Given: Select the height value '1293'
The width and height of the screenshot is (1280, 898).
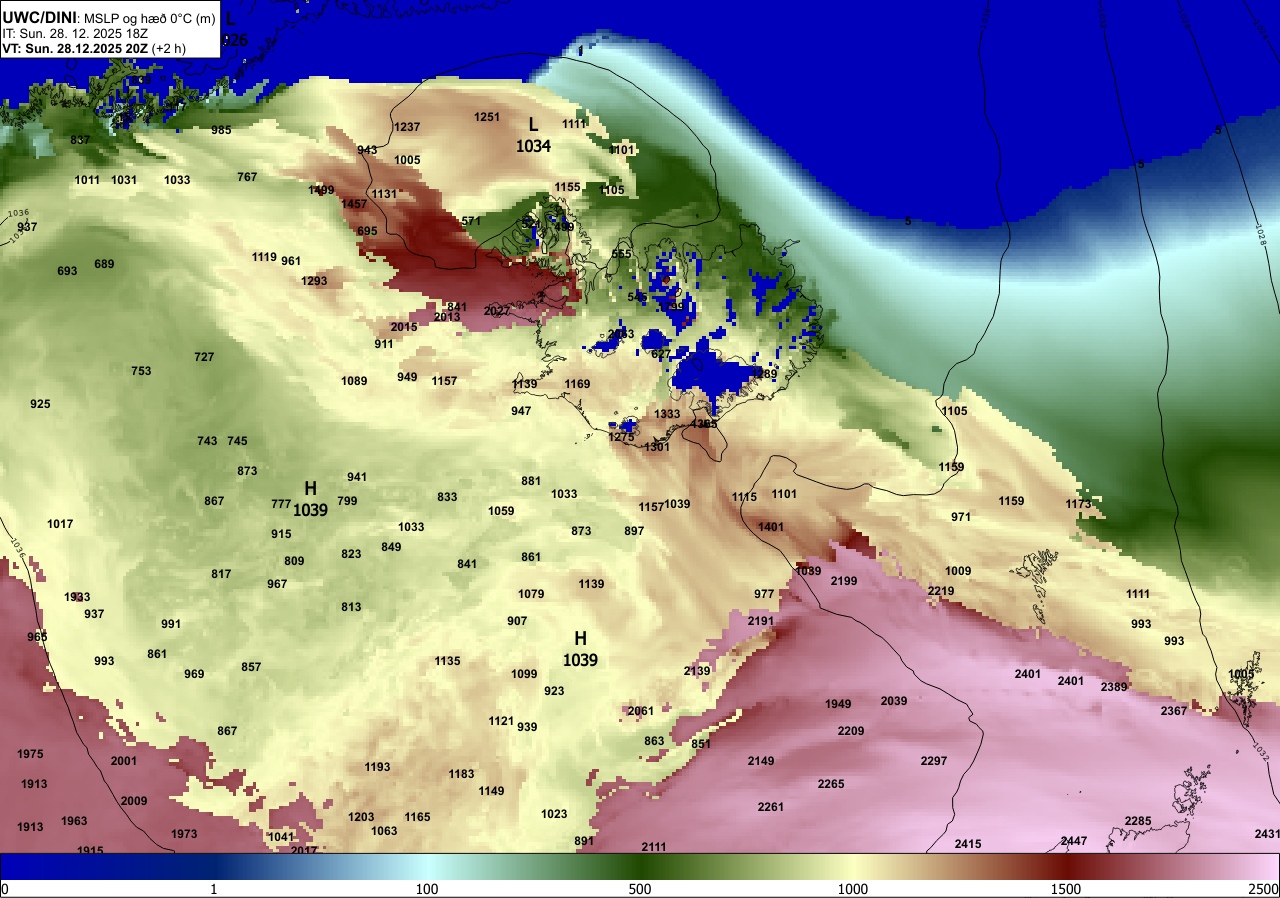Looking at the screenshot, I should (314, 281).
